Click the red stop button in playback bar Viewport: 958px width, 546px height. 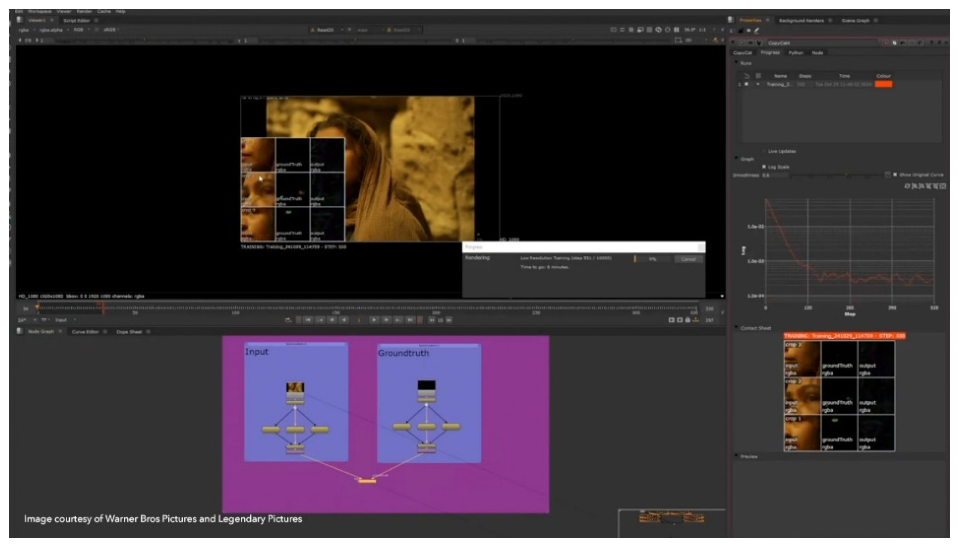(x=420, y=319)
